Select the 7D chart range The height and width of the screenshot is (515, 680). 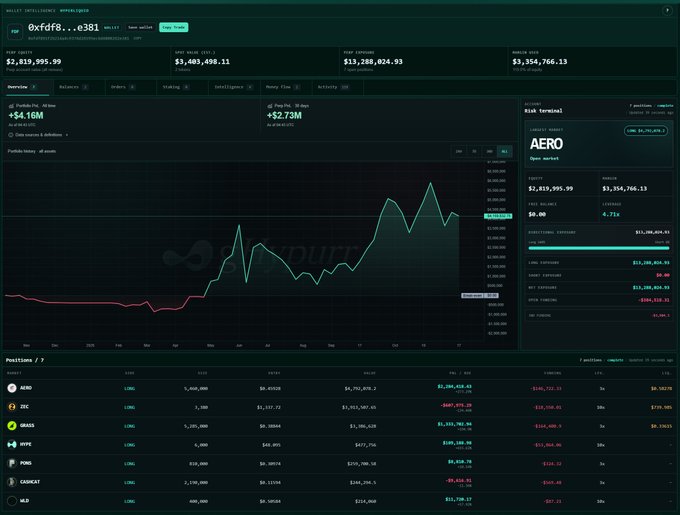coord(474,151)
